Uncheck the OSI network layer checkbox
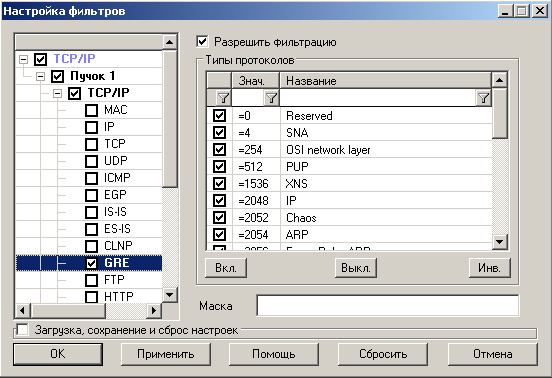The height and width of the screenshot is (378, 552). pos(219,149)
